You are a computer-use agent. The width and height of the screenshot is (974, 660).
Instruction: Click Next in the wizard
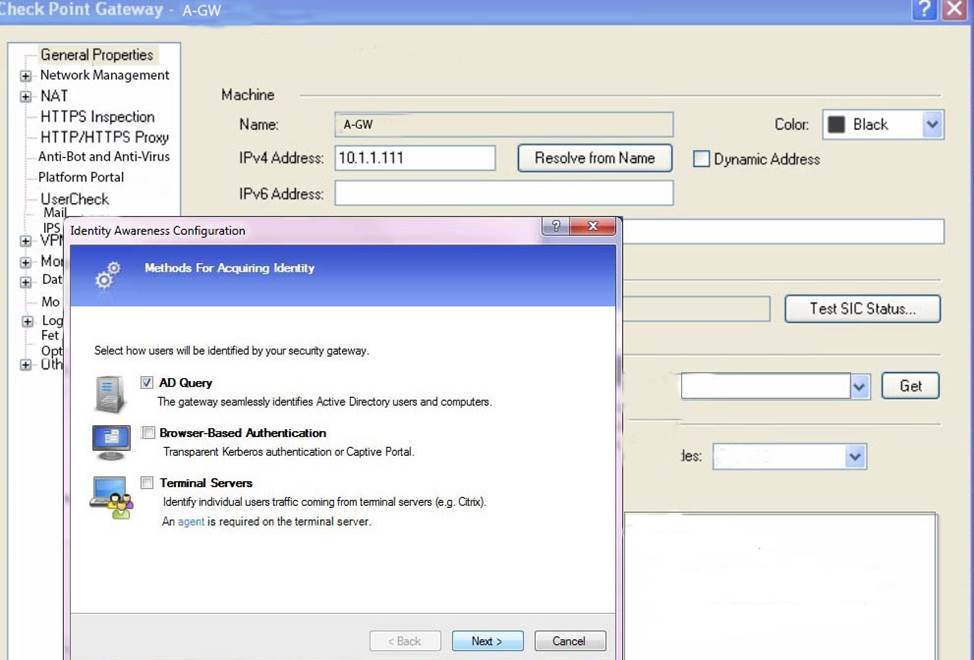coord(487,641)
